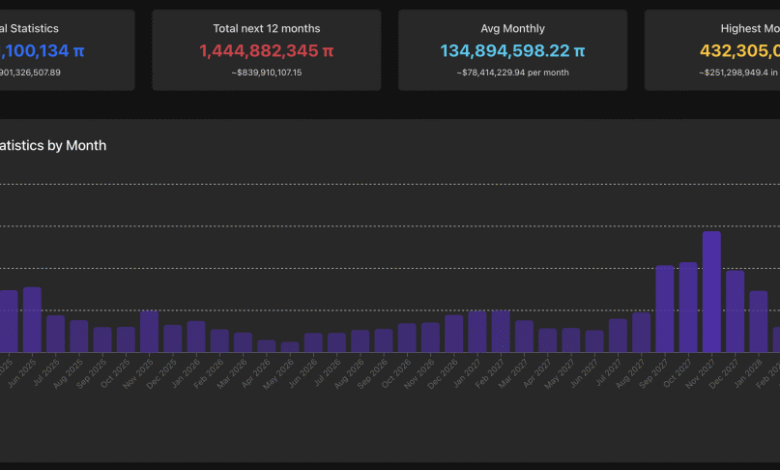Screen dimensions: 780x470
Task: Select the Nov 2025 bar
Action: [149, 331]
